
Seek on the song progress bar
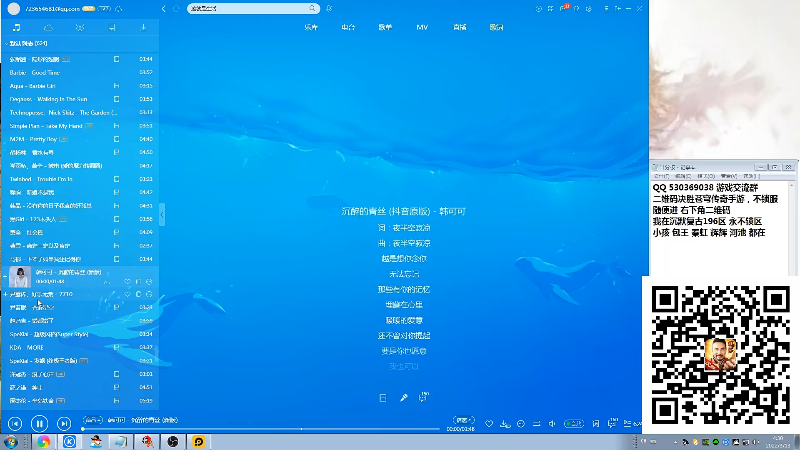click(261, 429)
